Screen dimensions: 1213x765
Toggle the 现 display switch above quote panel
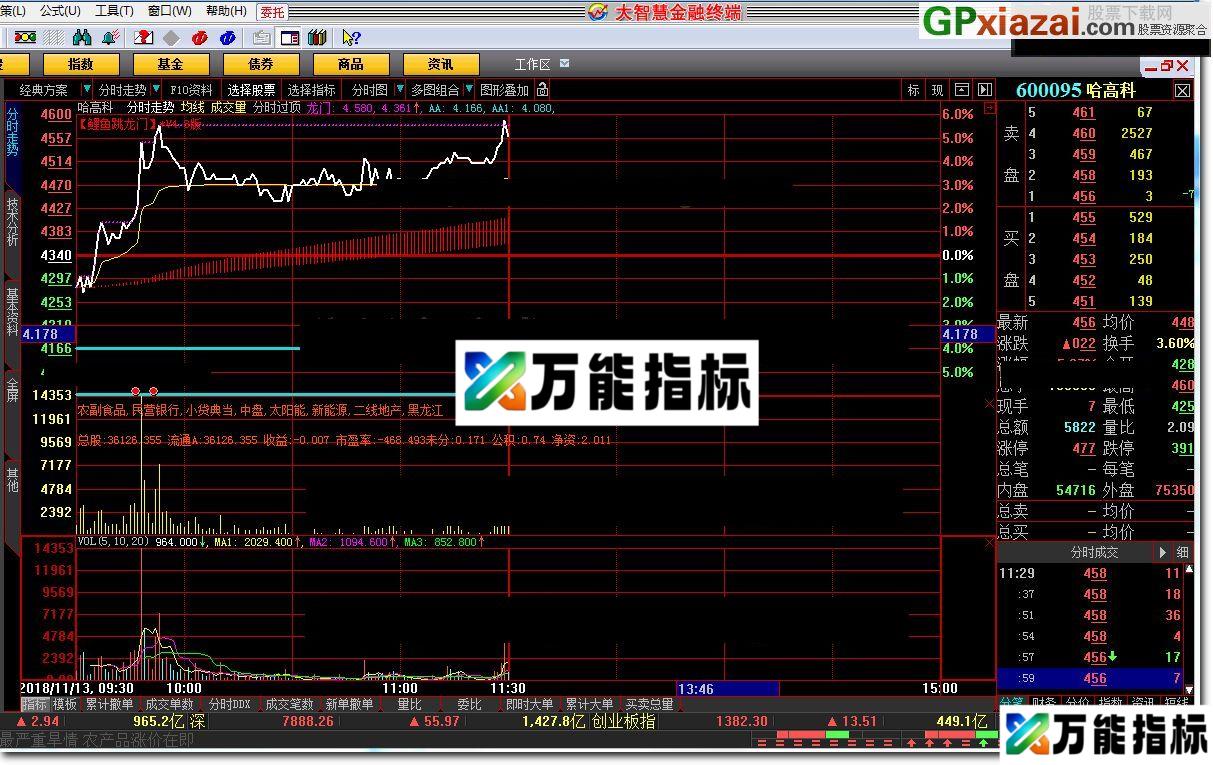pos(937,89)
